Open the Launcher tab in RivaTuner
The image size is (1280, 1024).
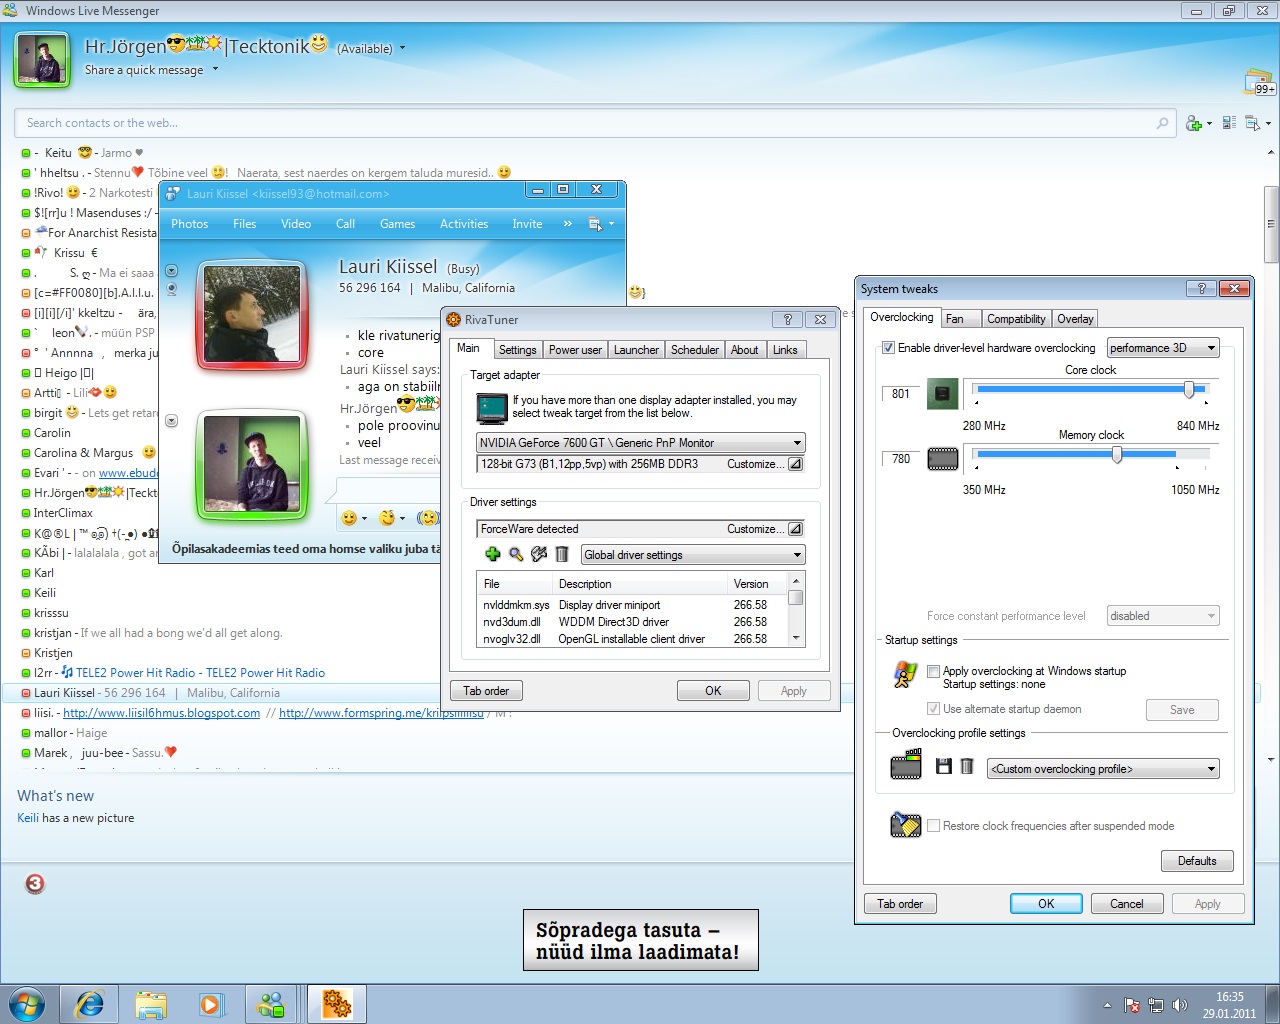(636, 350)
